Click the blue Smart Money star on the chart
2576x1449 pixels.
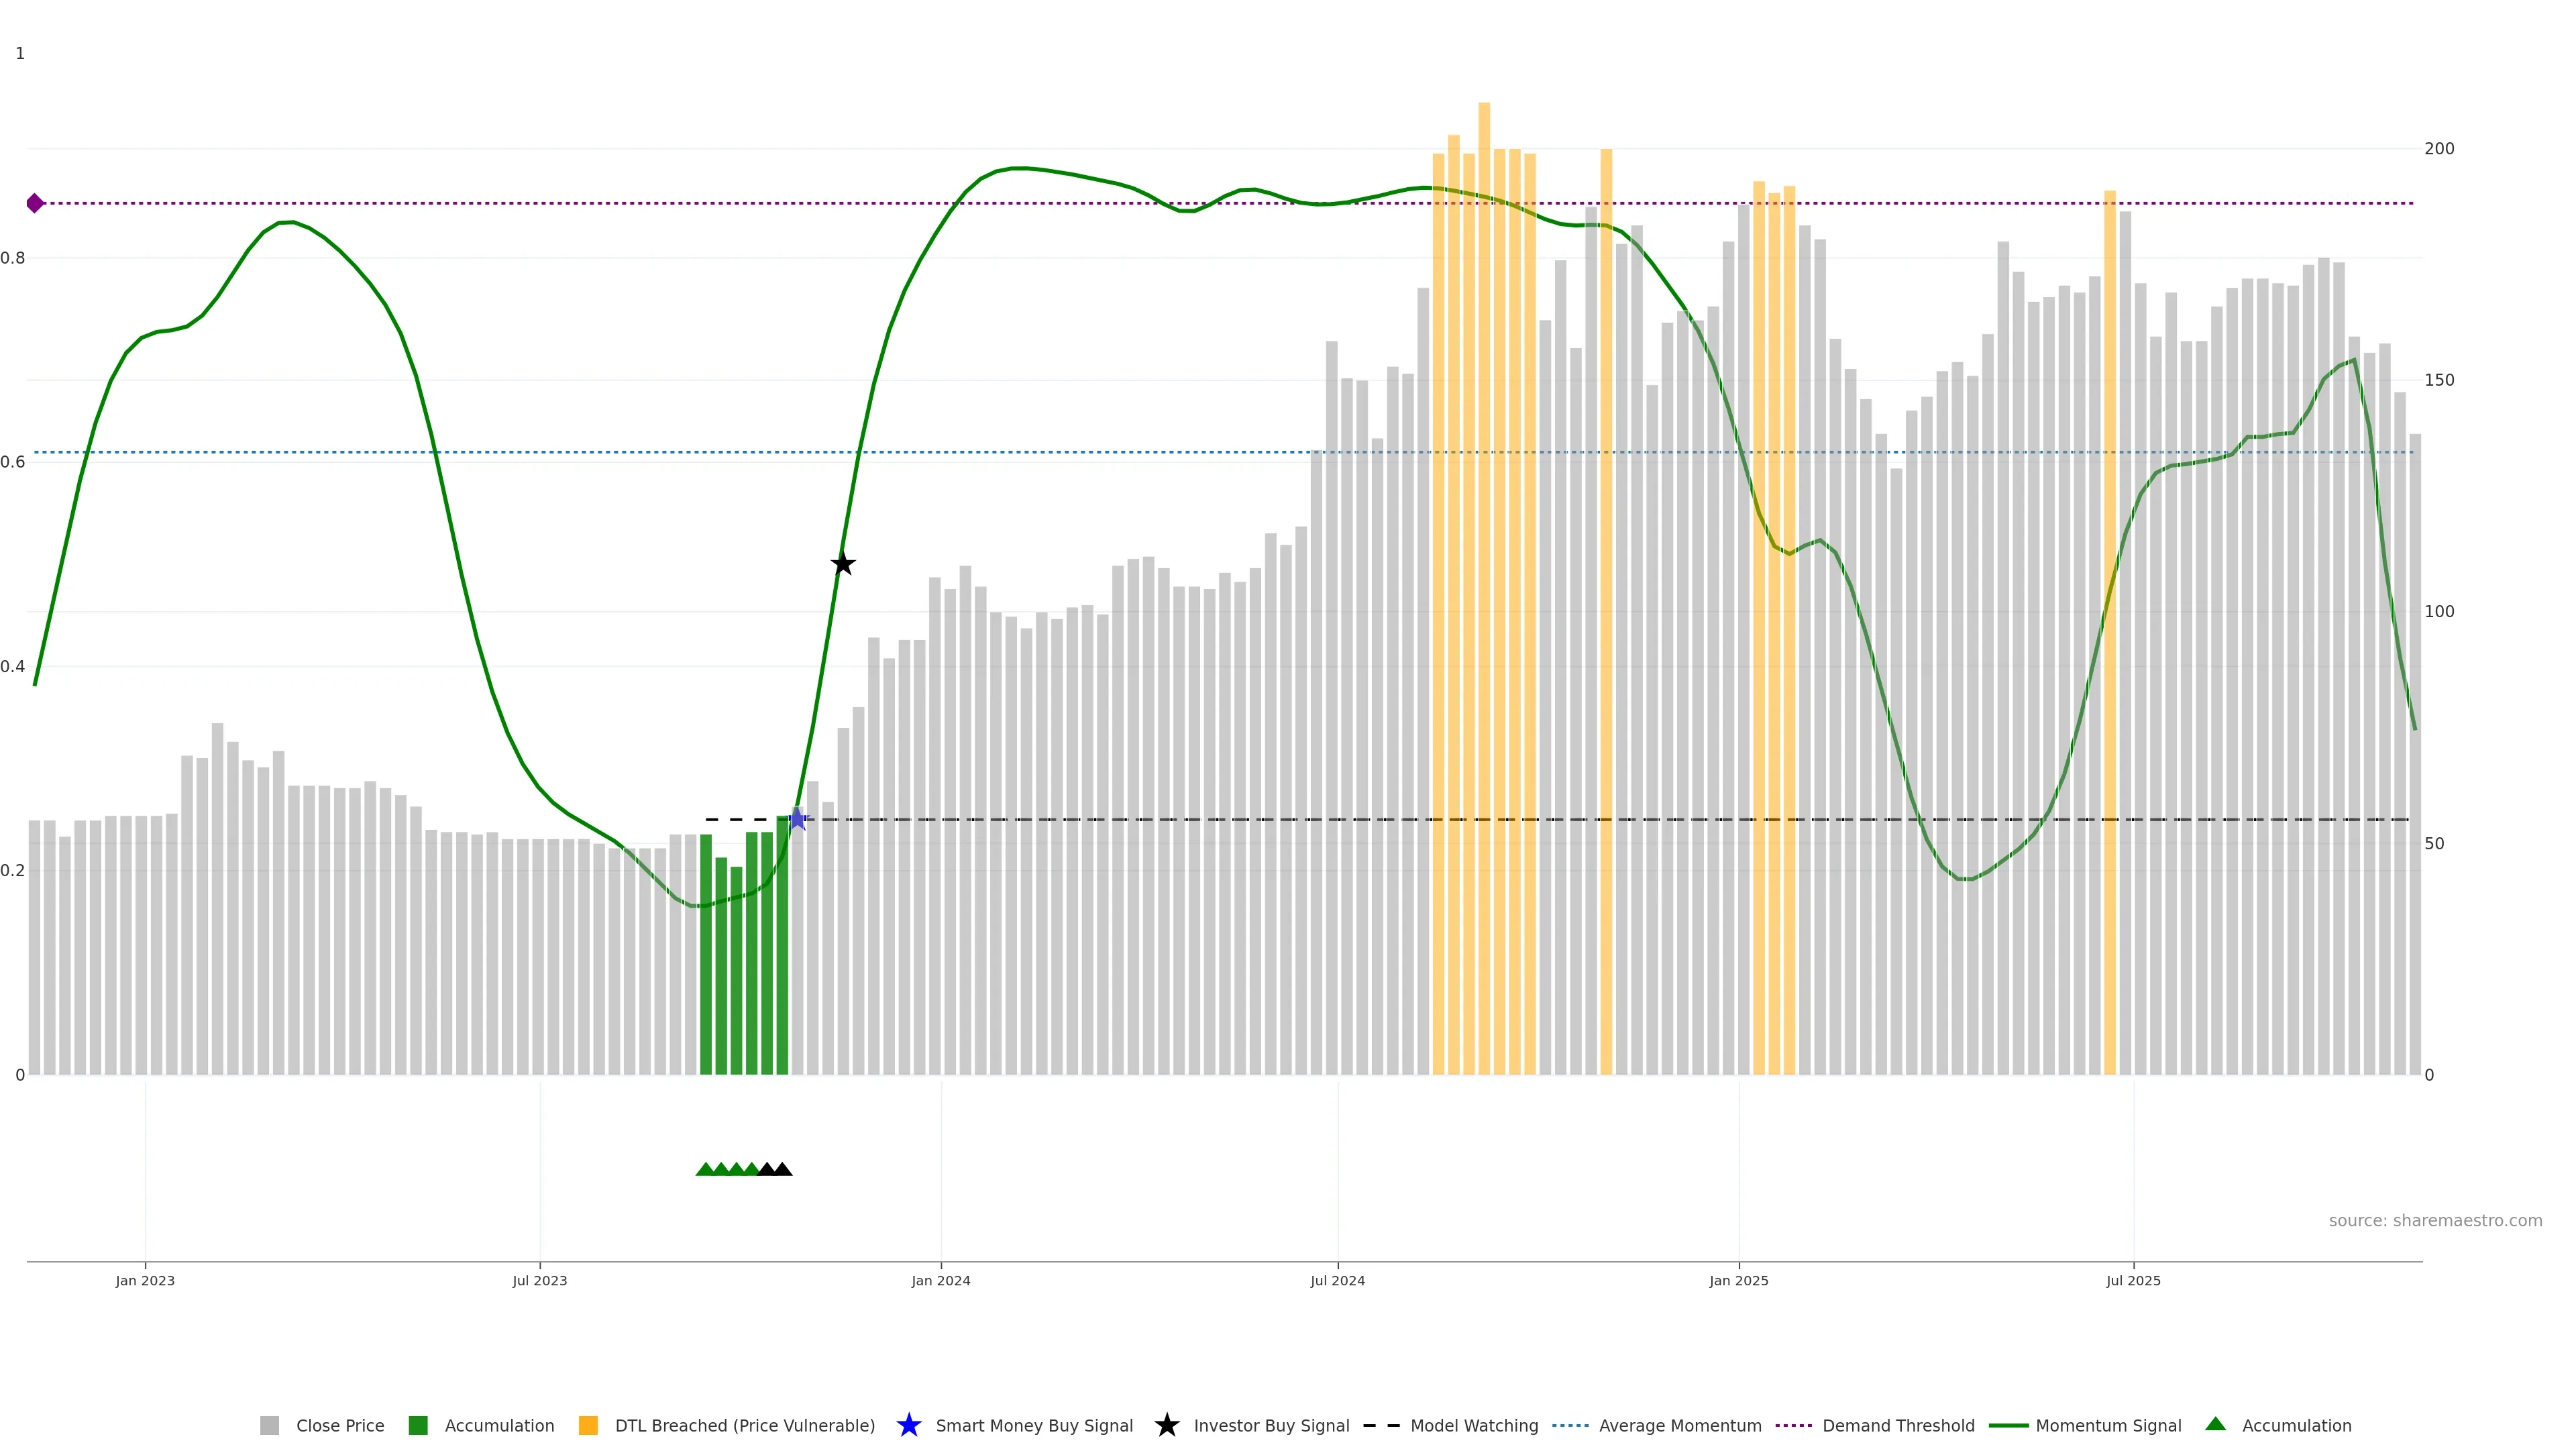(x=797, y=819)
